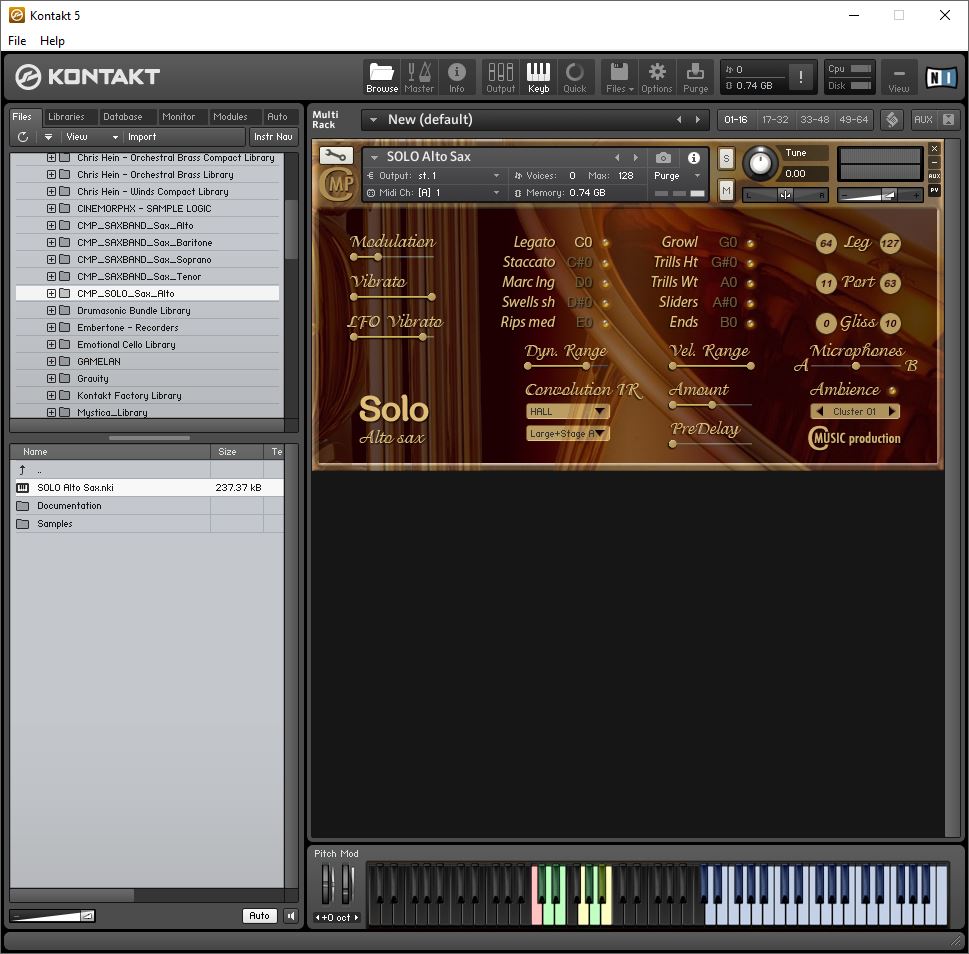Select rack page 33-48
Screen dimensions: 969x954
pos(814,119)
